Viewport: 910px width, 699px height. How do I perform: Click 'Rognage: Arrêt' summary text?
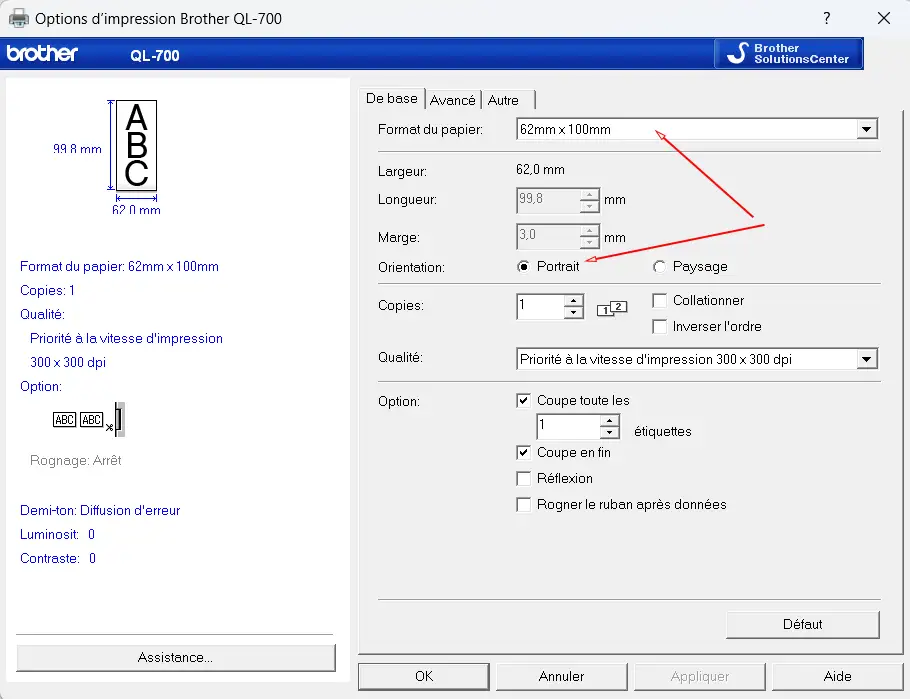click(75, 460)
